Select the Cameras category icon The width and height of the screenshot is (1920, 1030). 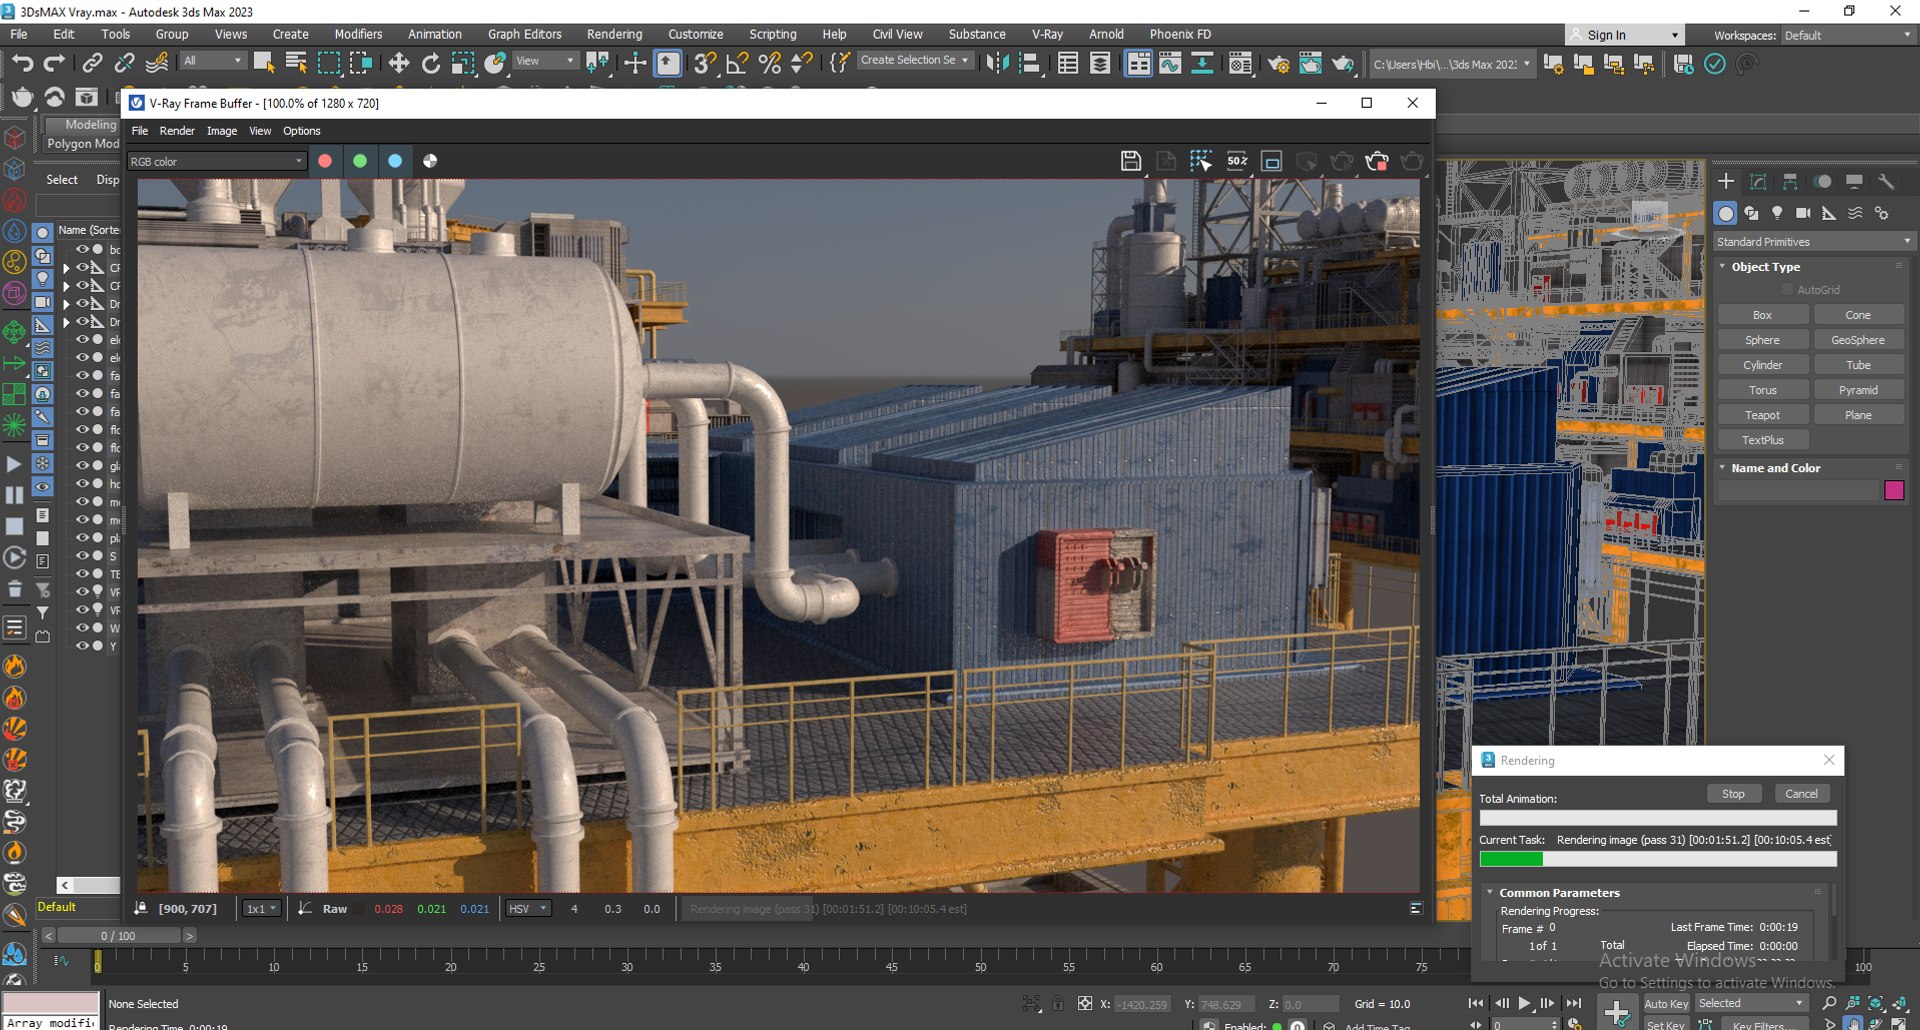click(1803, 213)
